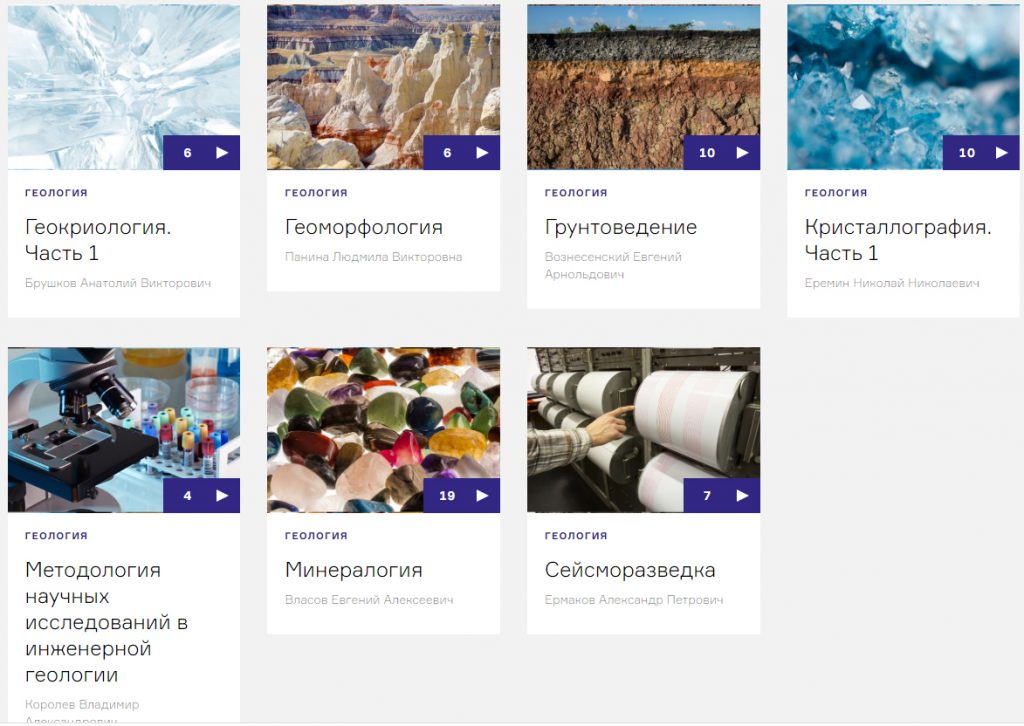
Task: Open the Геоморфология course title
Action: coord(364,227)
